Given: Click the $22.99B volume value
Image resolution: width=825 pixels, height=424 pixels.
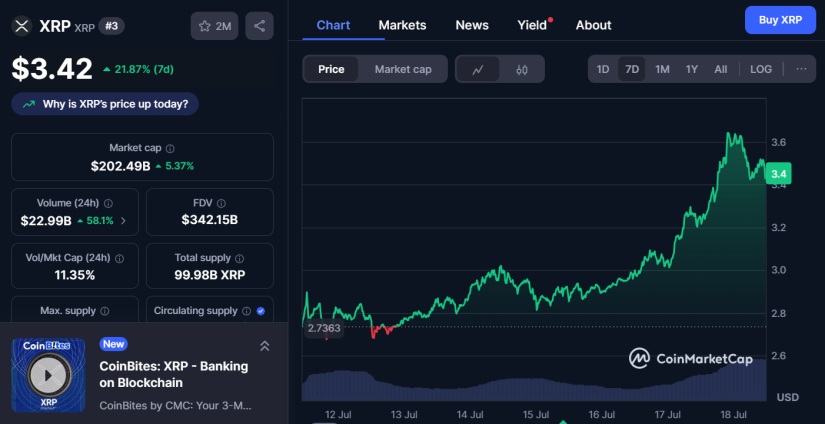Looking at the screenshot, I should pyautogui.click(x=46, y=221).
